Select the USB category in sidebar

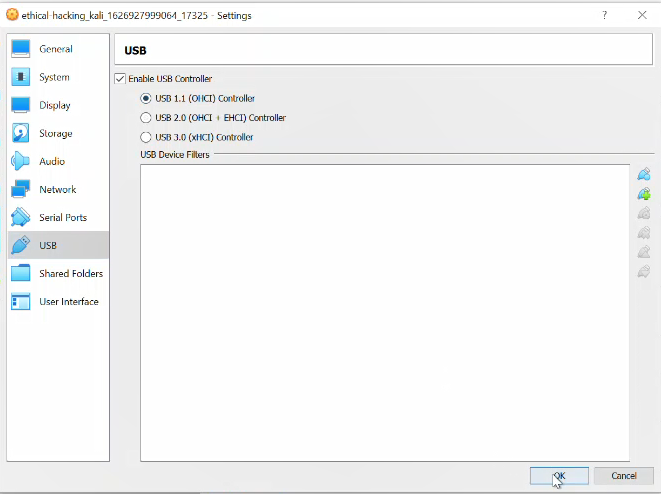click(x=58, y=245)
